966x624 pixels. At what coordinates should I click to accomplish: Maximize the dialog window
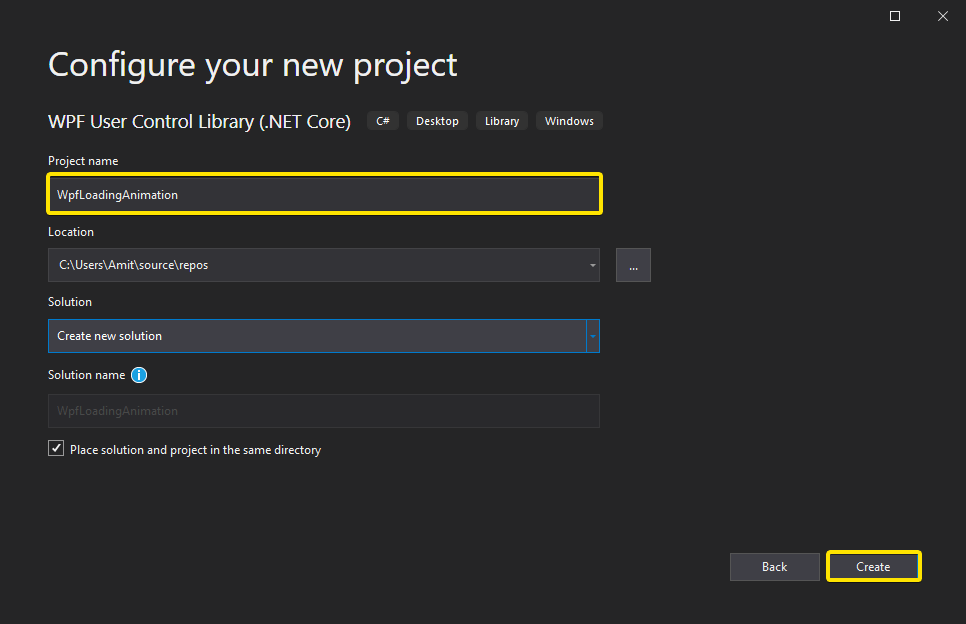point(893,15)
